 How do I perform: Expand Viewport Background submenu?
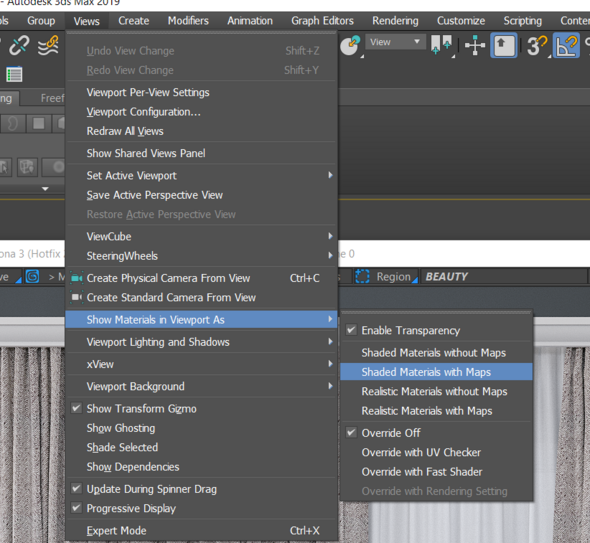[201, 386]
